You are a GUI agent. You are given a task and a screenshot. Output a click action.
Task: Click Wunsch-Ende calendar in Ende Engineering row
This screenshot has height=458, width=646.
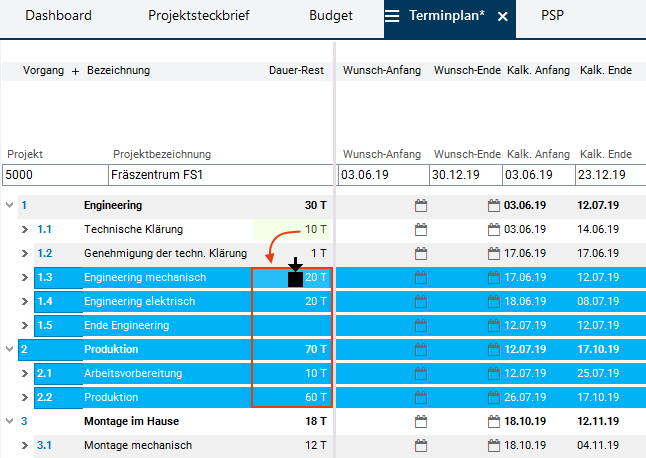click(x=493, y=326)
